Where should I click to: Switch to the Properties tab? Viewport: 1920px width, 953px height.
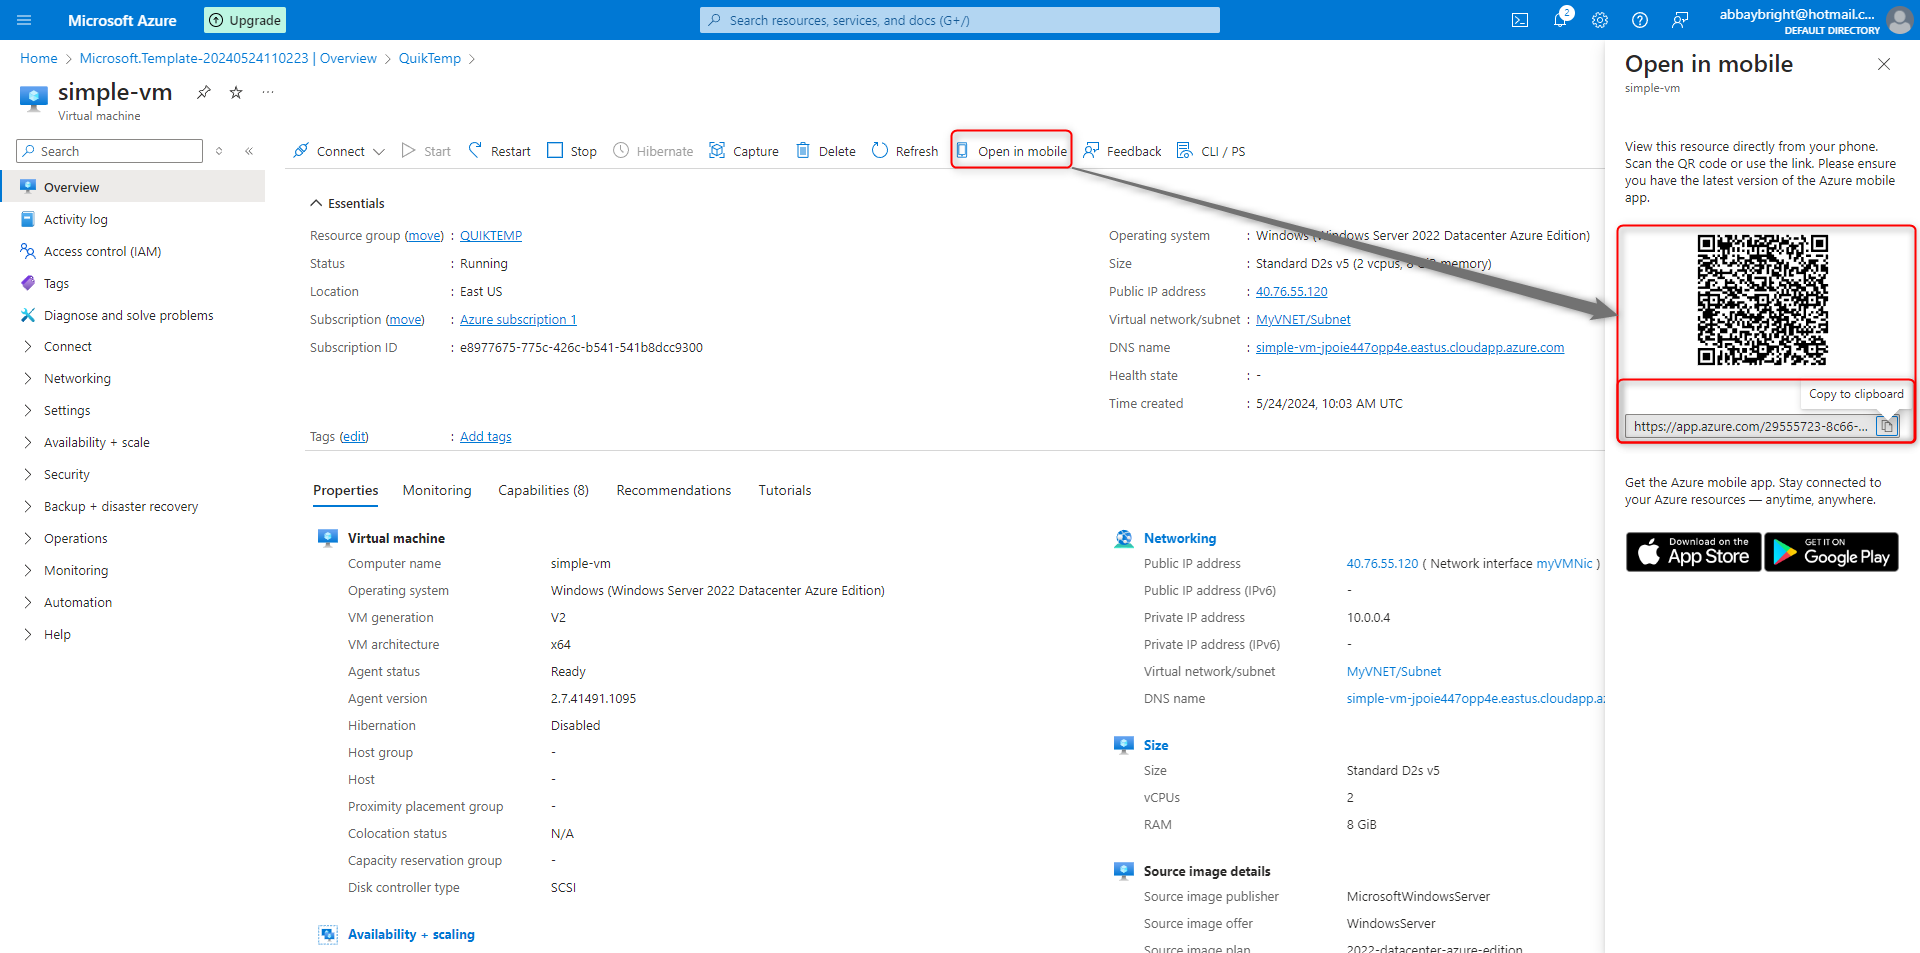pos(346,490)
